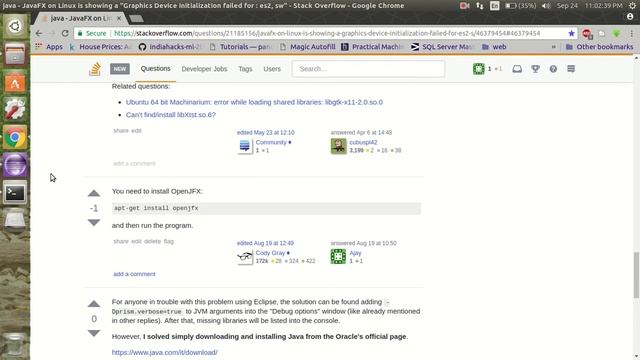Open the help question mark icon

tap(553, 69)
